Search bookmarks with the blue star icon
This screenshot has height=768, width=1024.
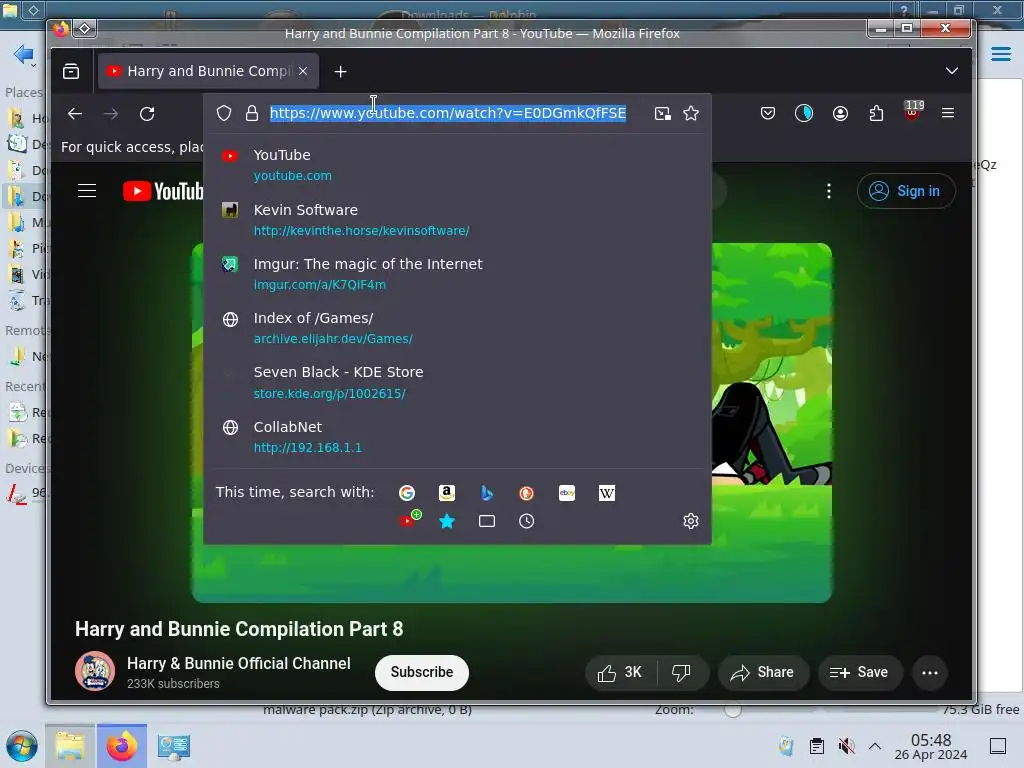[447, 521]
